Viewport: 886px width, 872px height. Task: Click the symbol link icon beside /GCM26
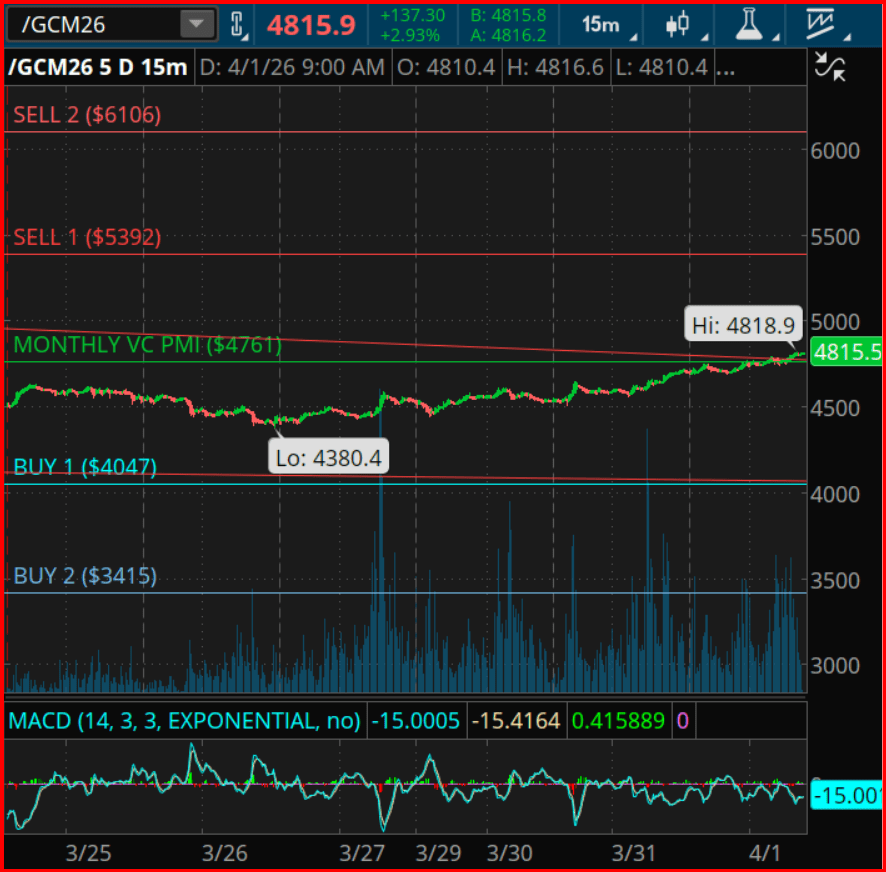(x=237, y=24)
